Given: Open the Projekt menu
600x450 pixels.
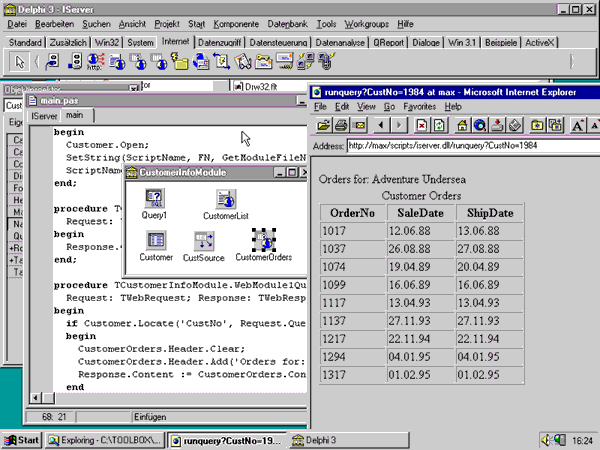Looking at the screenshot, I should tap(167, 24).
